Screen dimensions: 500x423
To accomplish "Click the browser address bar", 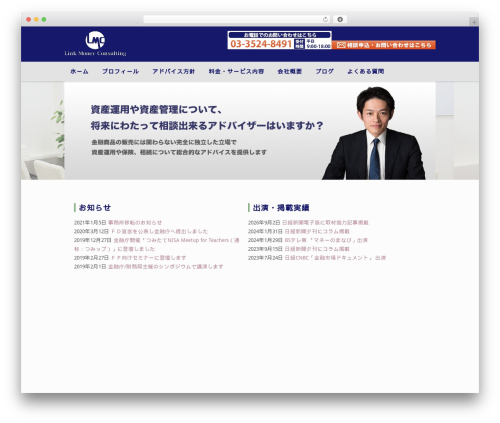I will pos(236,19).
